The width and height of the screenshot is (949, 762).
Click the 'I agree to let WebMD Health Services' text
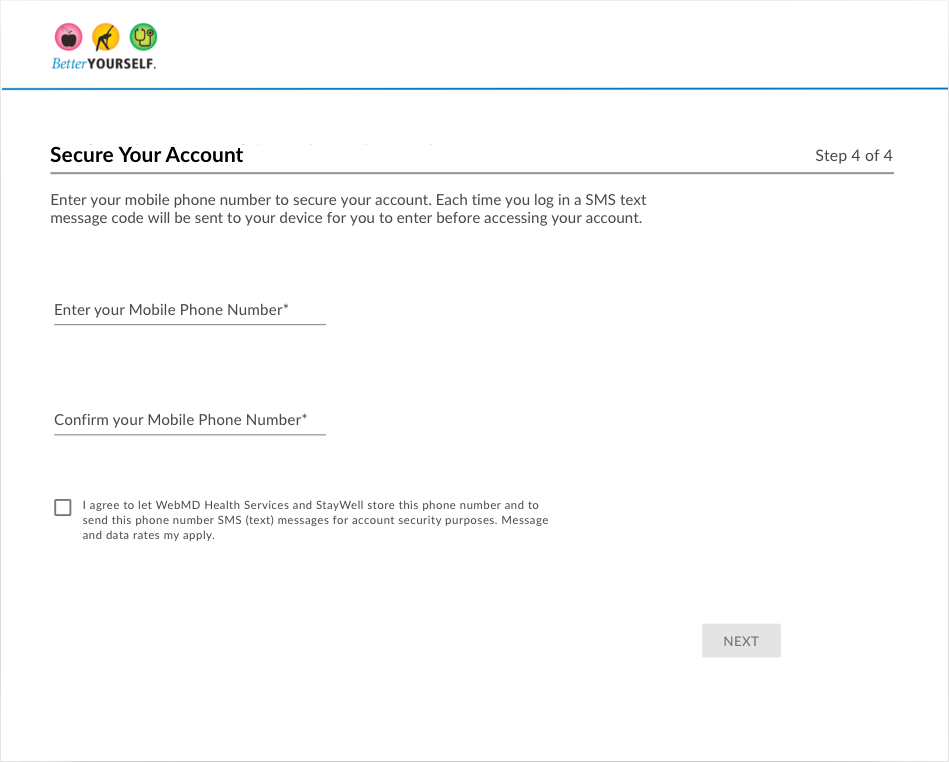coord(315,520)
